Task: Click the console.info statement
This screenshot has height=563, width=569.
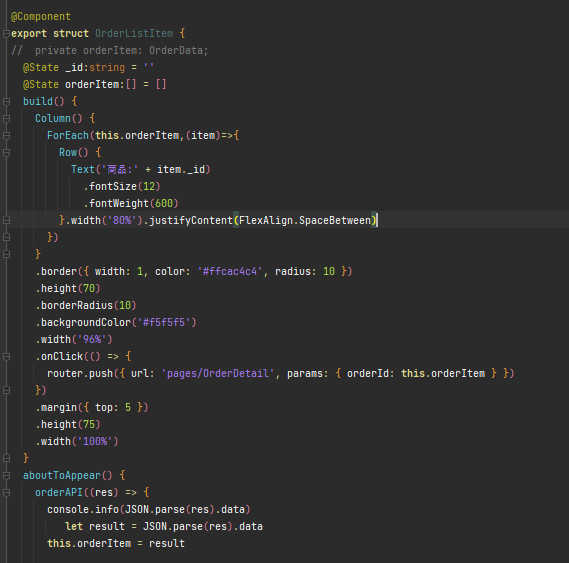Action: [x=149, y=510]
